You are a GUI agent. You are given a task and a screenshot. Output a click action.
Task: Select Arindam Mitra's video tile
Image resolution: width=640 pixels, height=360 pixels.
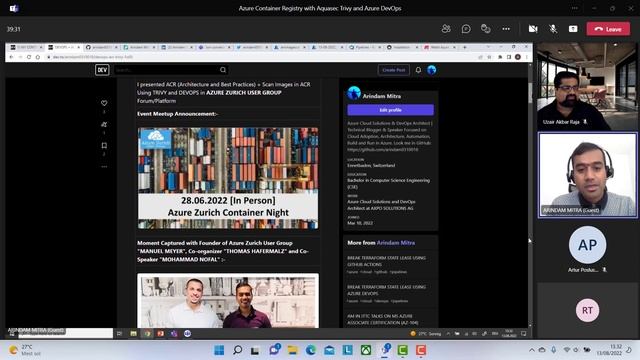pyautogui.click(x=587, y=175)
